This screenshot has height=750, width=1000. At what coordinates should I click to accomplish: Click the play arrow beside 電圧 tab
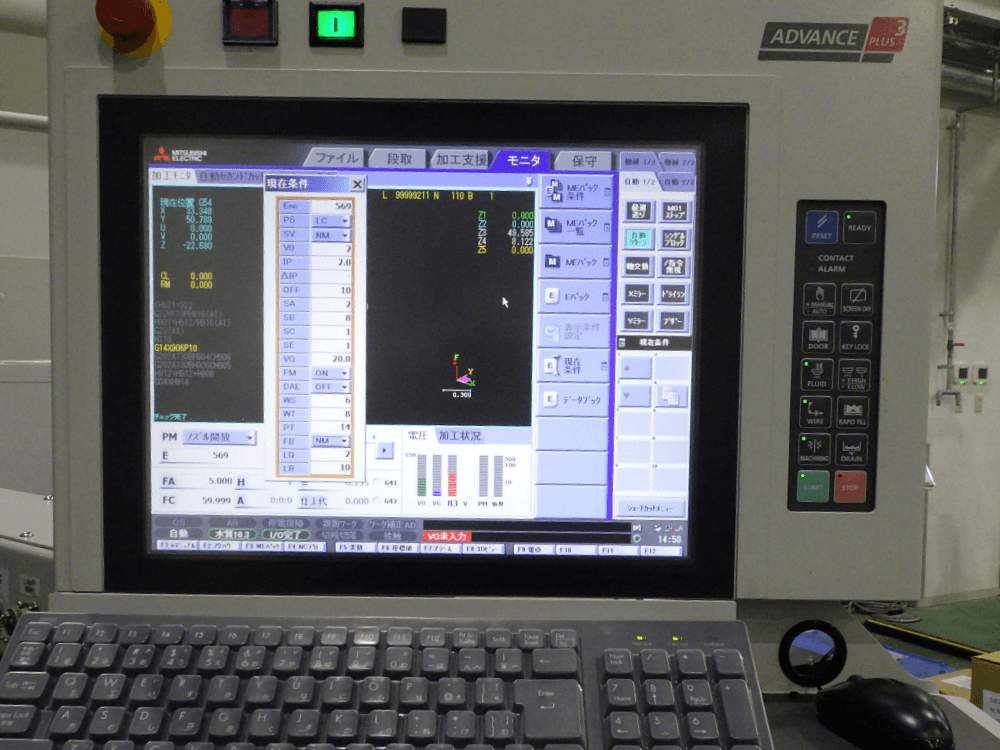pos(385,450)
